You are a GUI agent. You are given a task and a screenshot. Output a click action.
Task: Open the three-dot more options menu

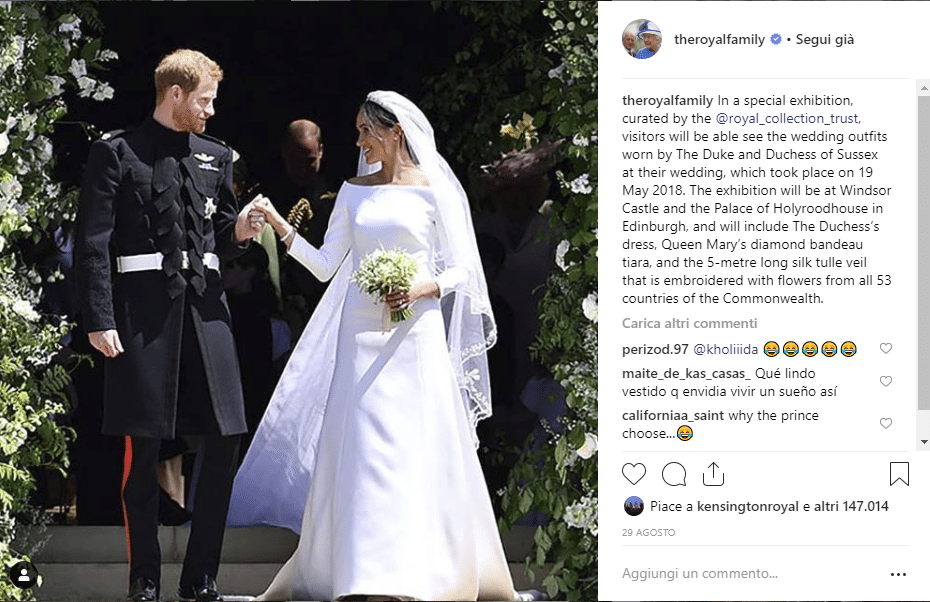click(x=898, y=574)
